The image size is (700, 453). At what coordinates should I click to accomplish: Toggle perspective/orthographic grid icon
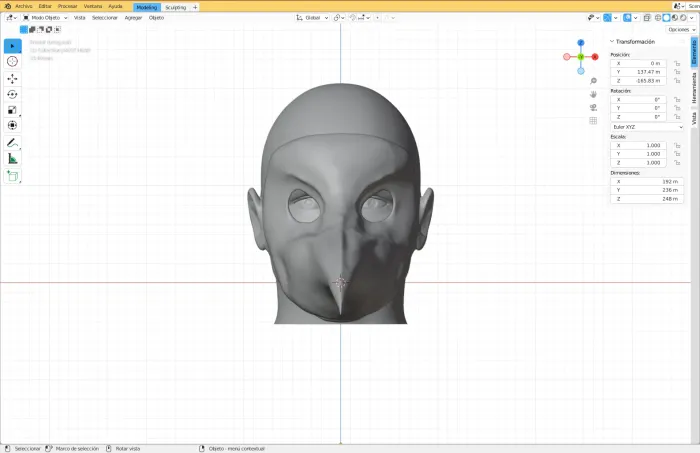(x=593, y=121)
